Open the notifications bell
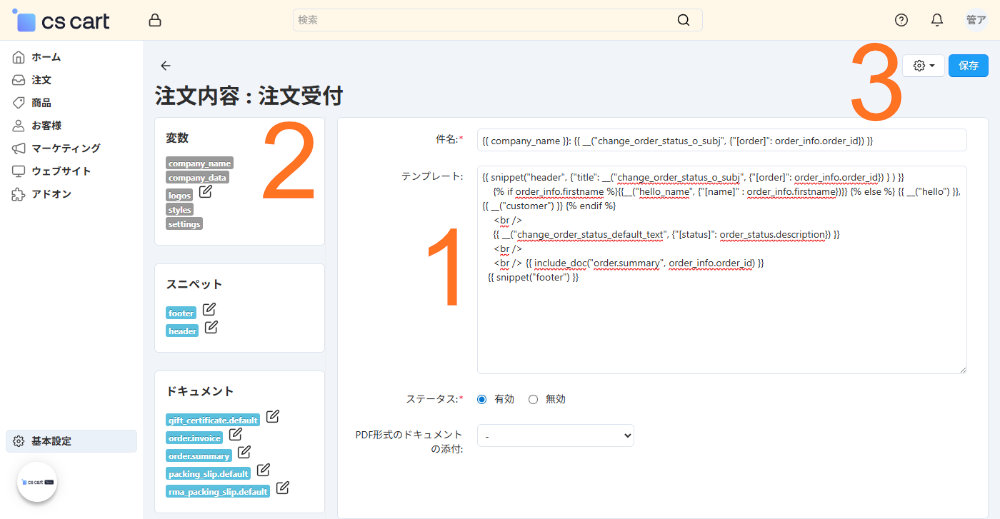 coord(937,20)
